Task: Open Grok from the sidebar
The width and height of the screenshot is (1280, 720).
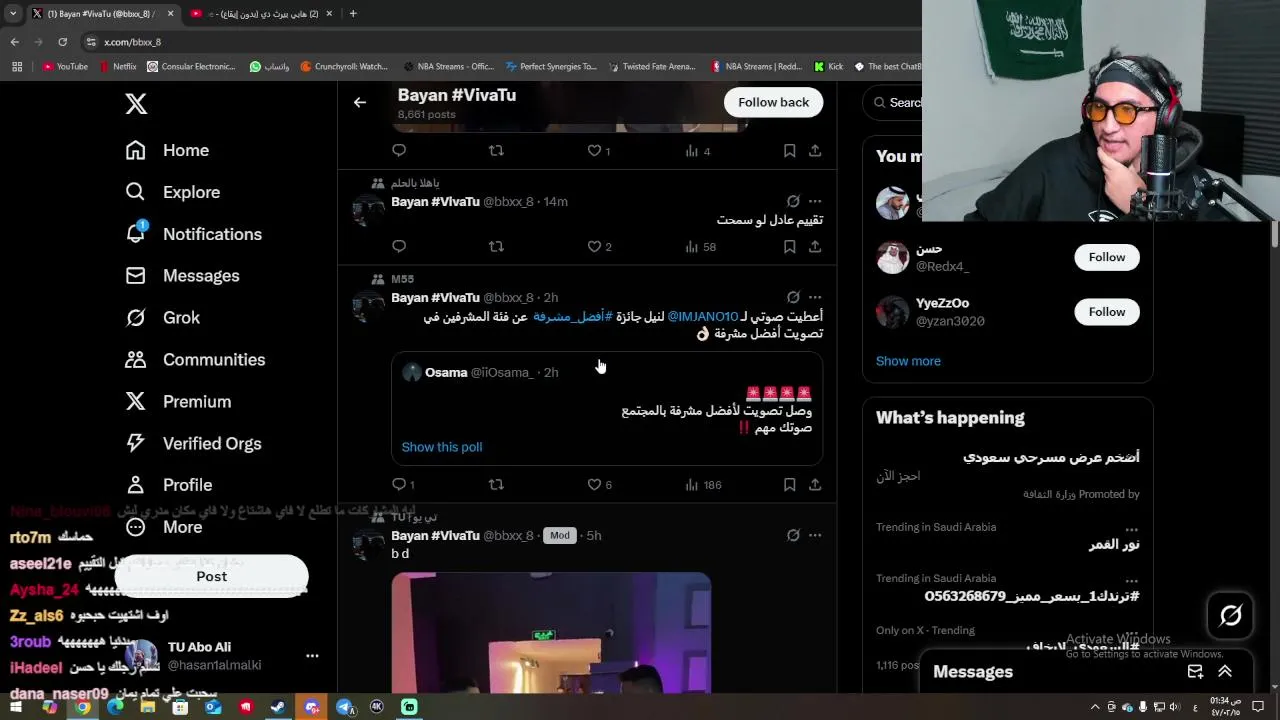Action: tap(162, 317)
